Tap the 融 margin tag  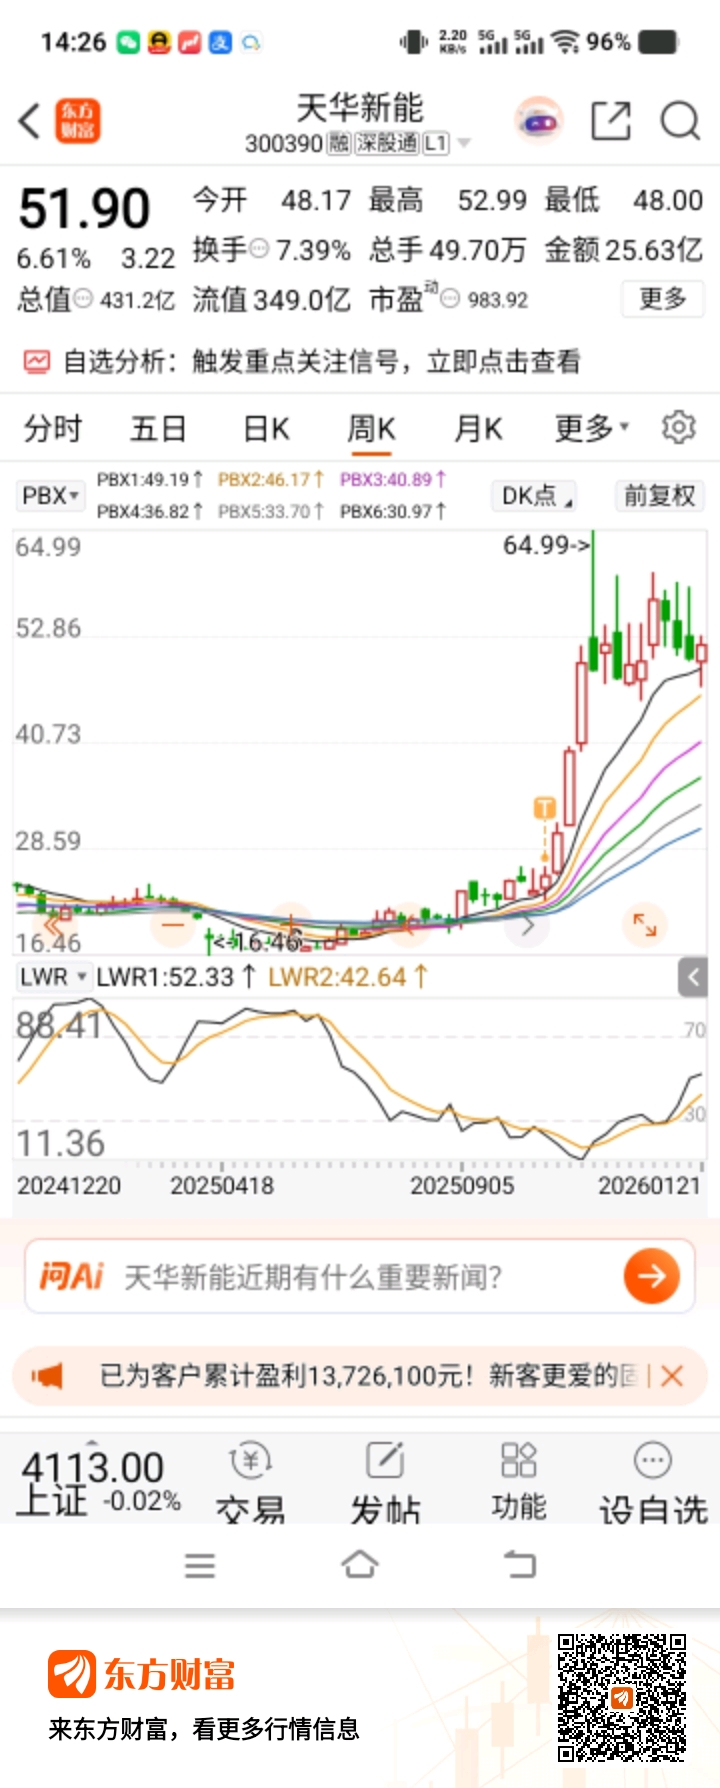point(339,144)
